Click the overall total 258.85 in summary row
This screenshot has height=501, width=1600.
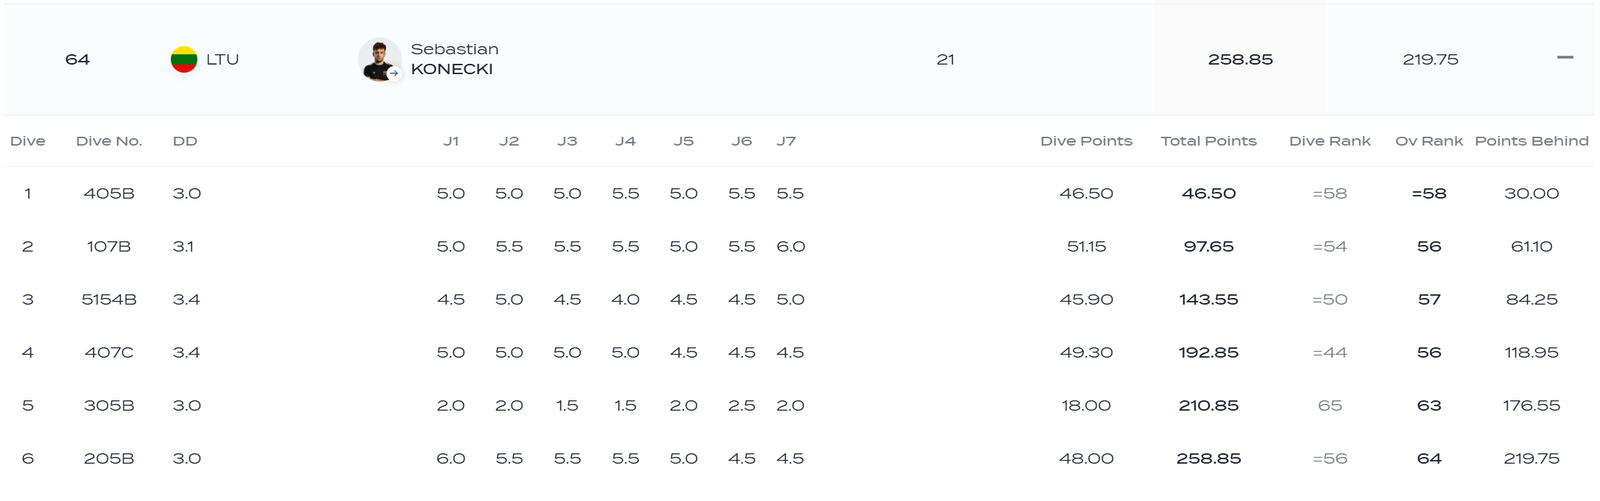[1240, 60]
